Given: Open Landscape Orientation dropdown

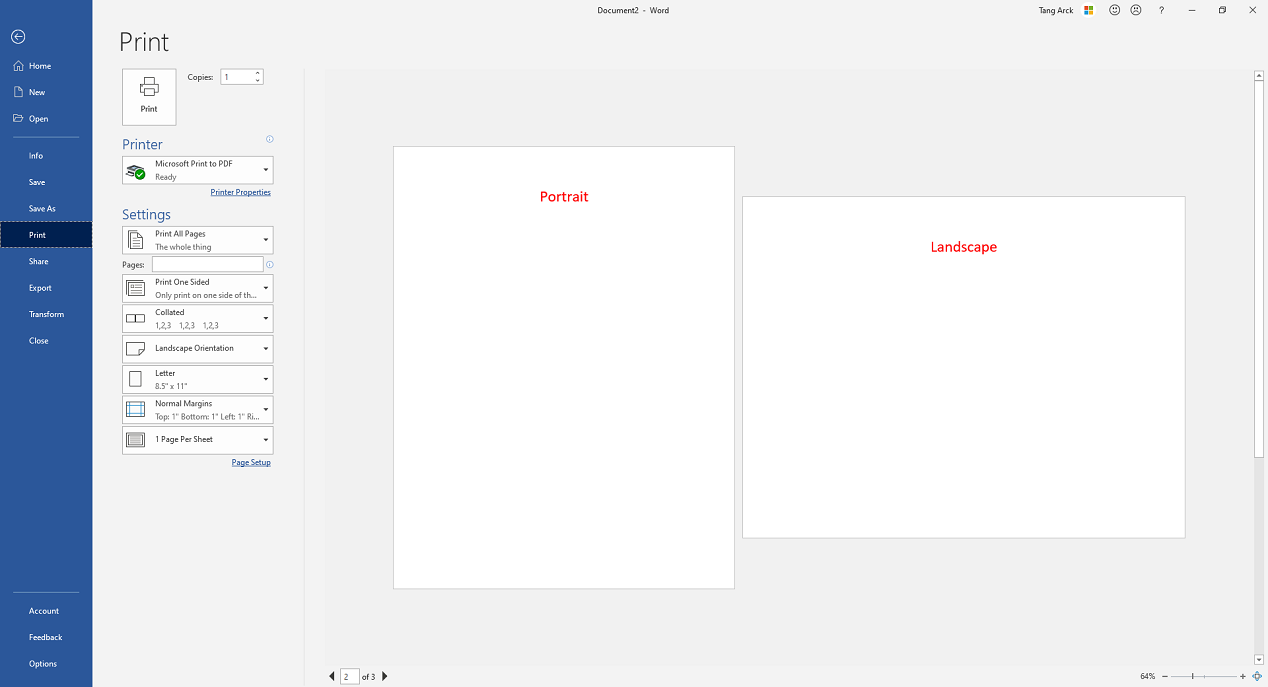Looking at the screenshot, I should click(197, 349).
